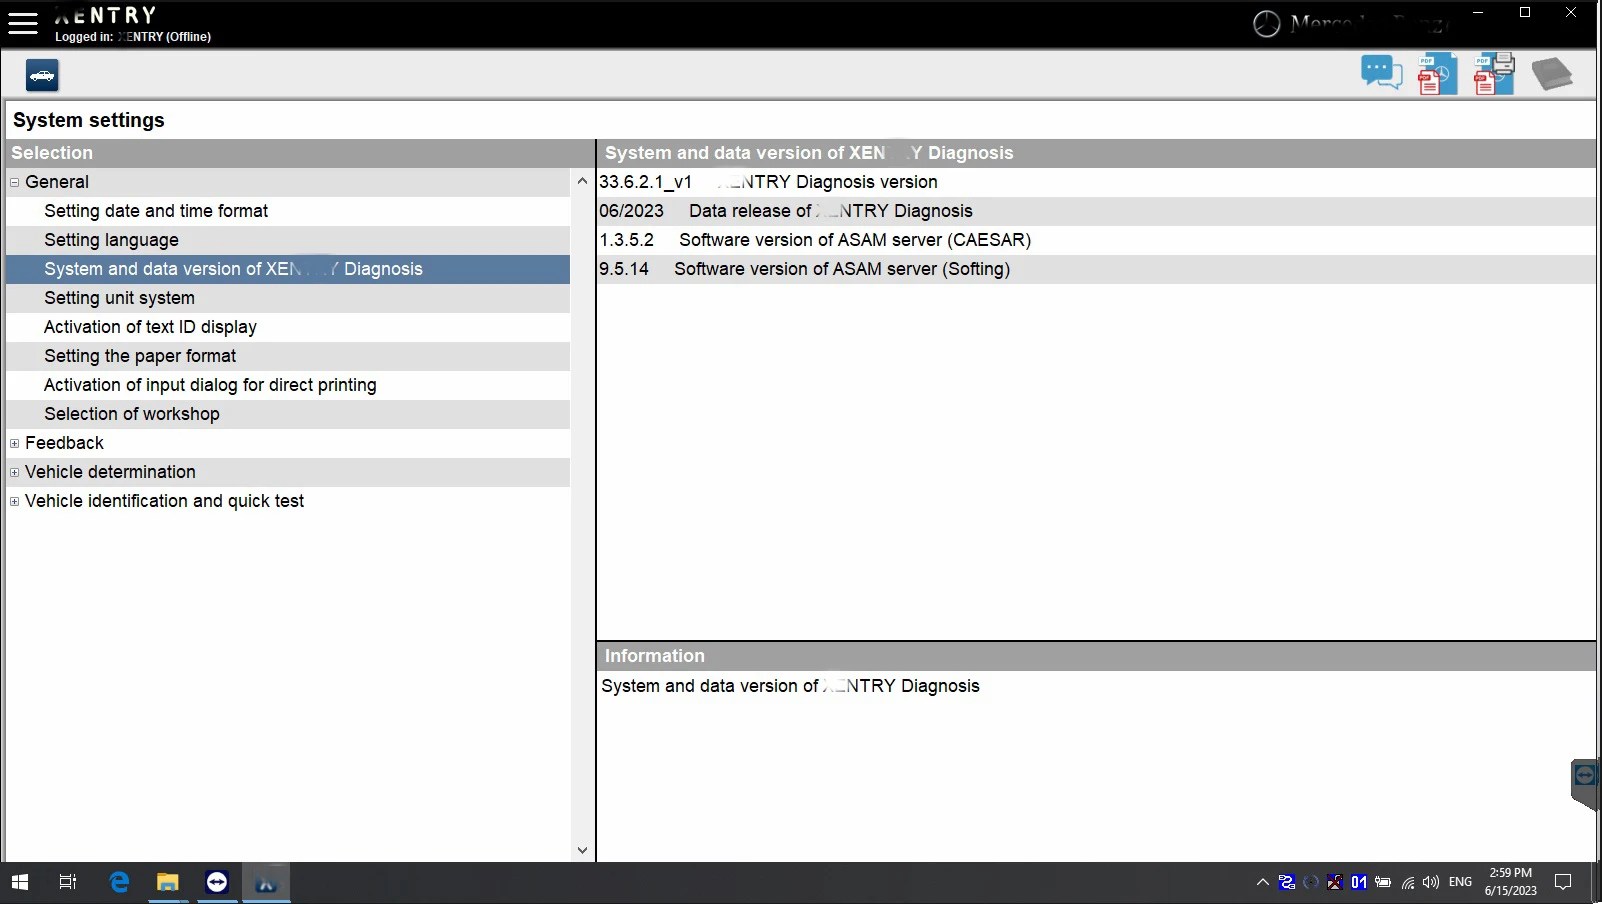
Task: Expand Vehicle identification and quick test node
Action: click(x=15, y=501)
